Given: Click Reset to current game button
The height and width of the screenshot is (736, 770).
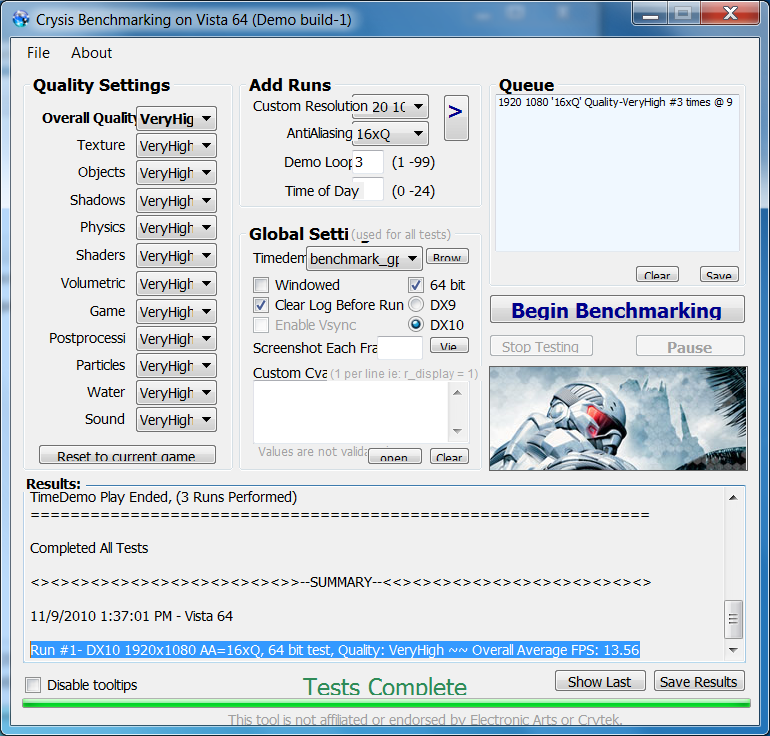Looking at the screenshot, I should coord(127,455).
